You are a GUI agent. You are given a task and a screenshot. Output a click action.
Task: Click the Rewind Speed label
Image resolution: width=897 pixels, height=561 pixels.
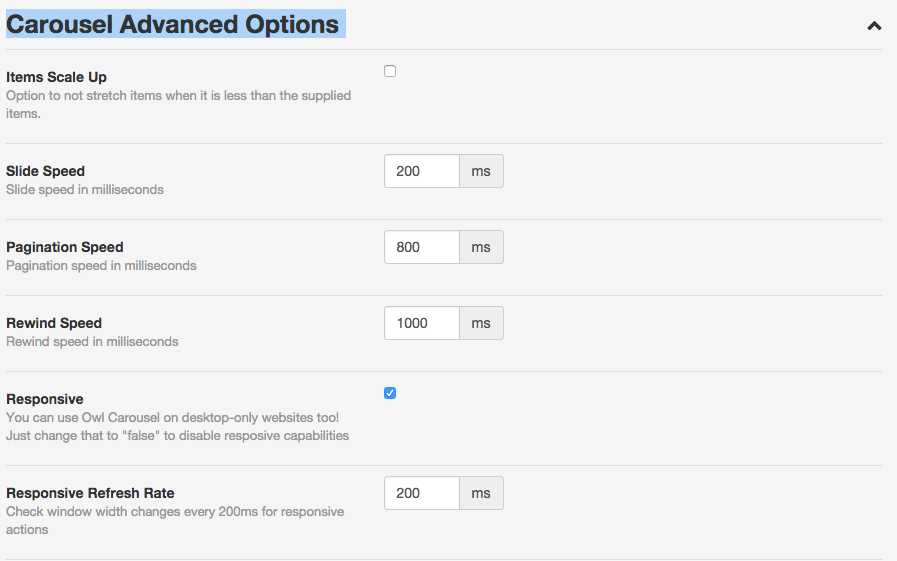click(54, 323)
